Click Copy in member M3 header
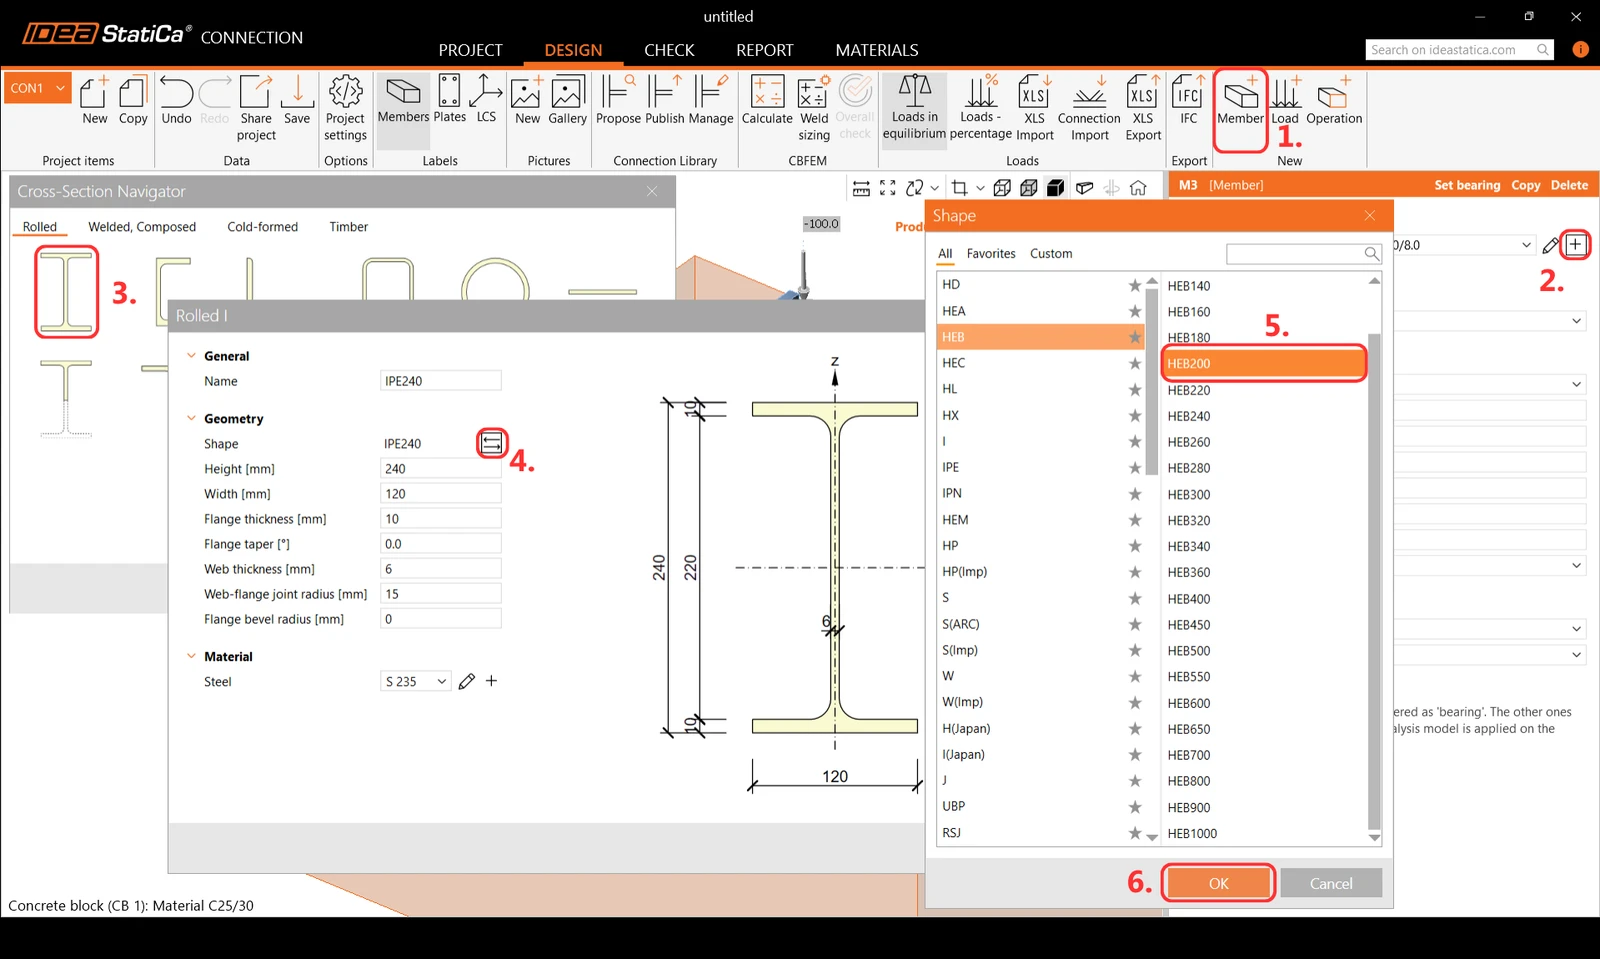Viewport: 1600px width, 959px height. click(1526, 185)
